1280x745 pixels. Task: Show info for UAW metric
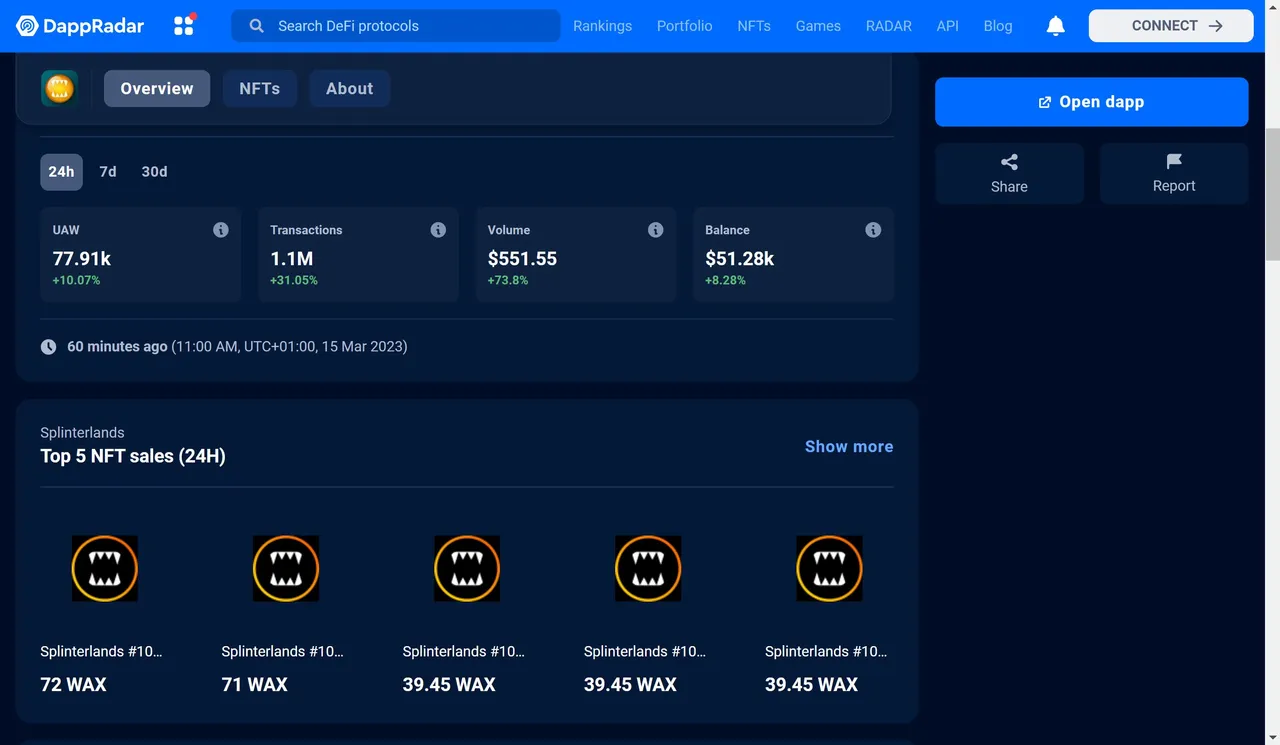click(x=221, y=230)
